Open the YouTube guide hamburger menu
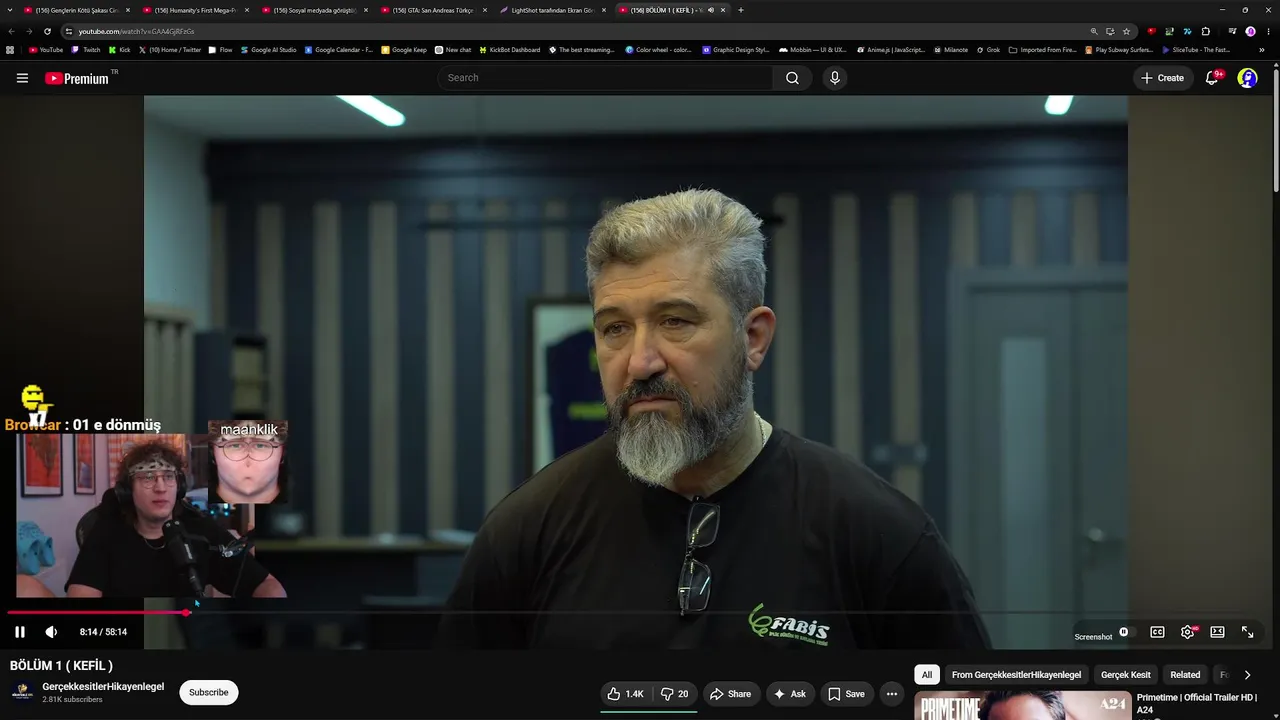1280x720 pixels. coord(22,78)
